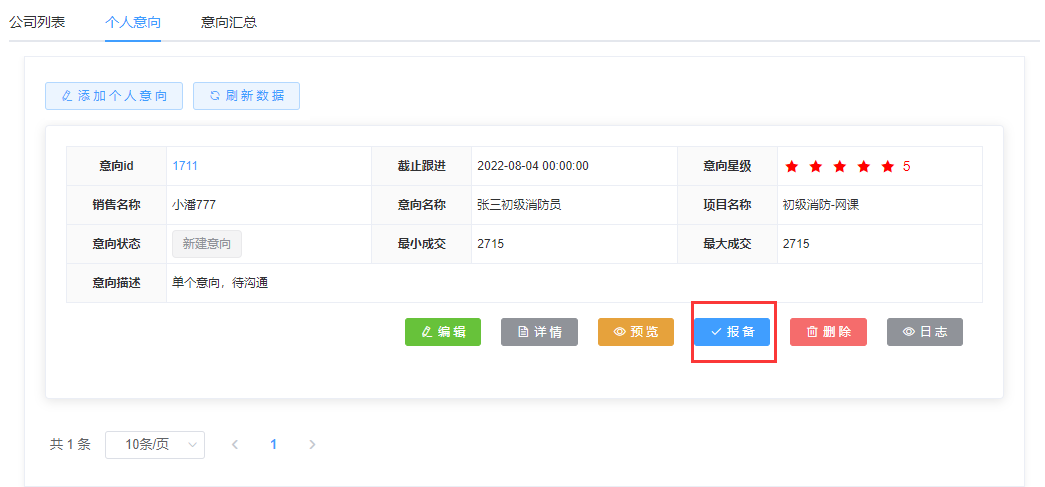
Task: Open the 意向汇总 tab
Action: click(x=229, y=21)
